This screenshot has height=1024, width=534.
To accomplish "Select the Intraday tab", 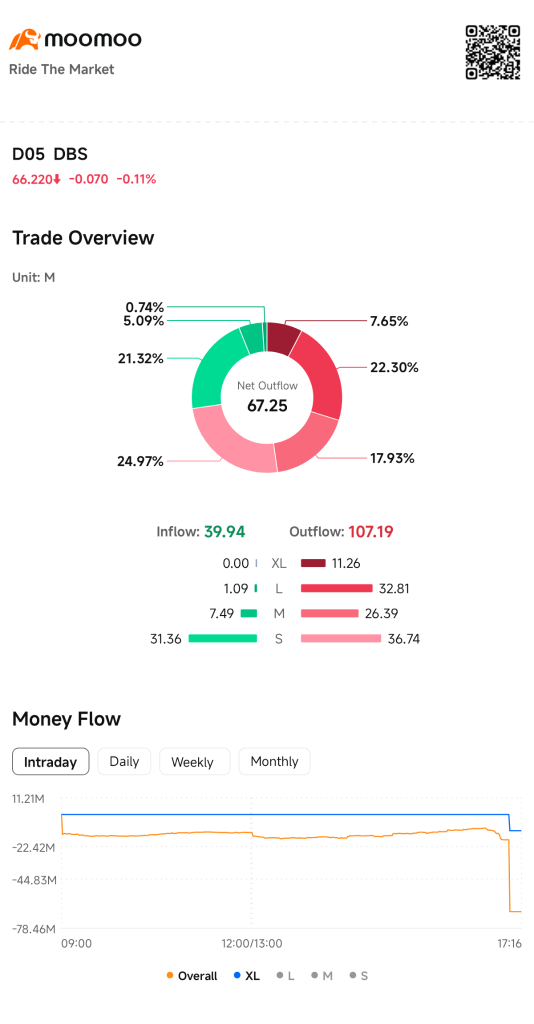I will point(50,761).
